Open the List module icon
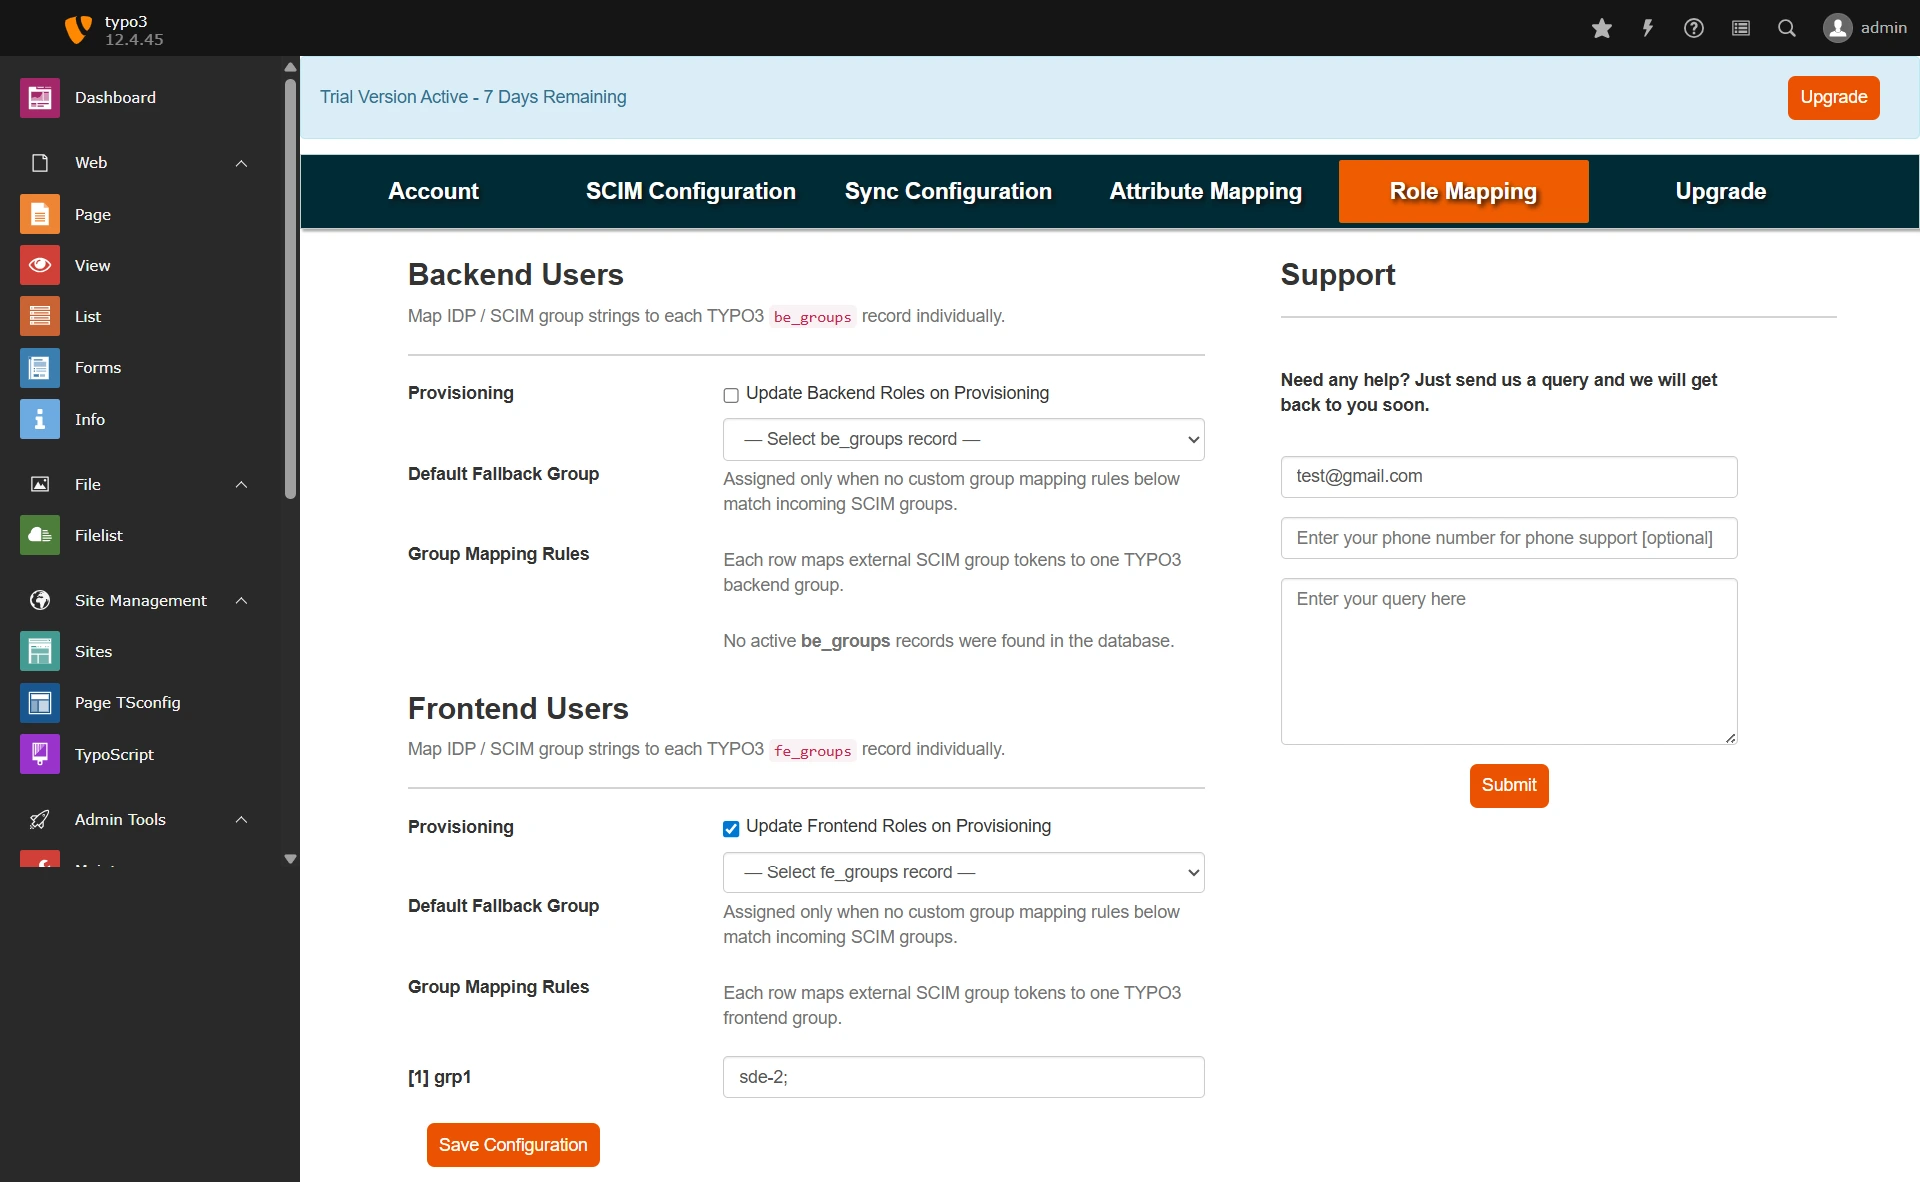The image size is (1920, 1182). (x=40, y=316)
